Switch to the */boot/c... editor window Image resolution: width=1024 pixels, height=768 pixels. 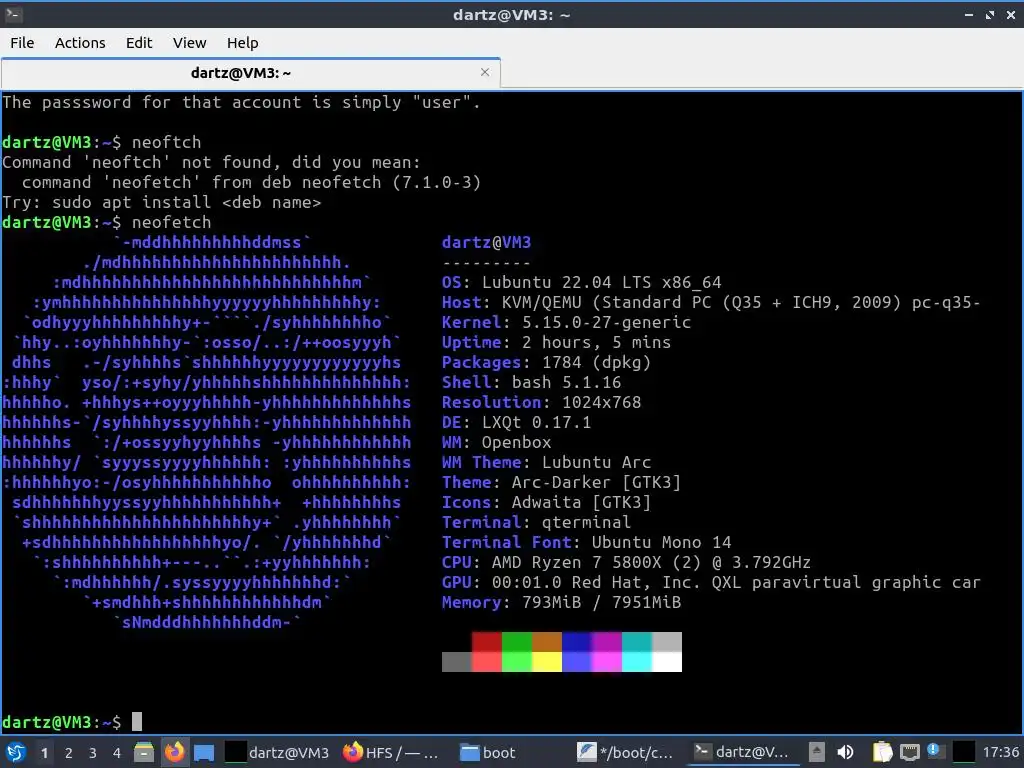[x=626, y=752]
